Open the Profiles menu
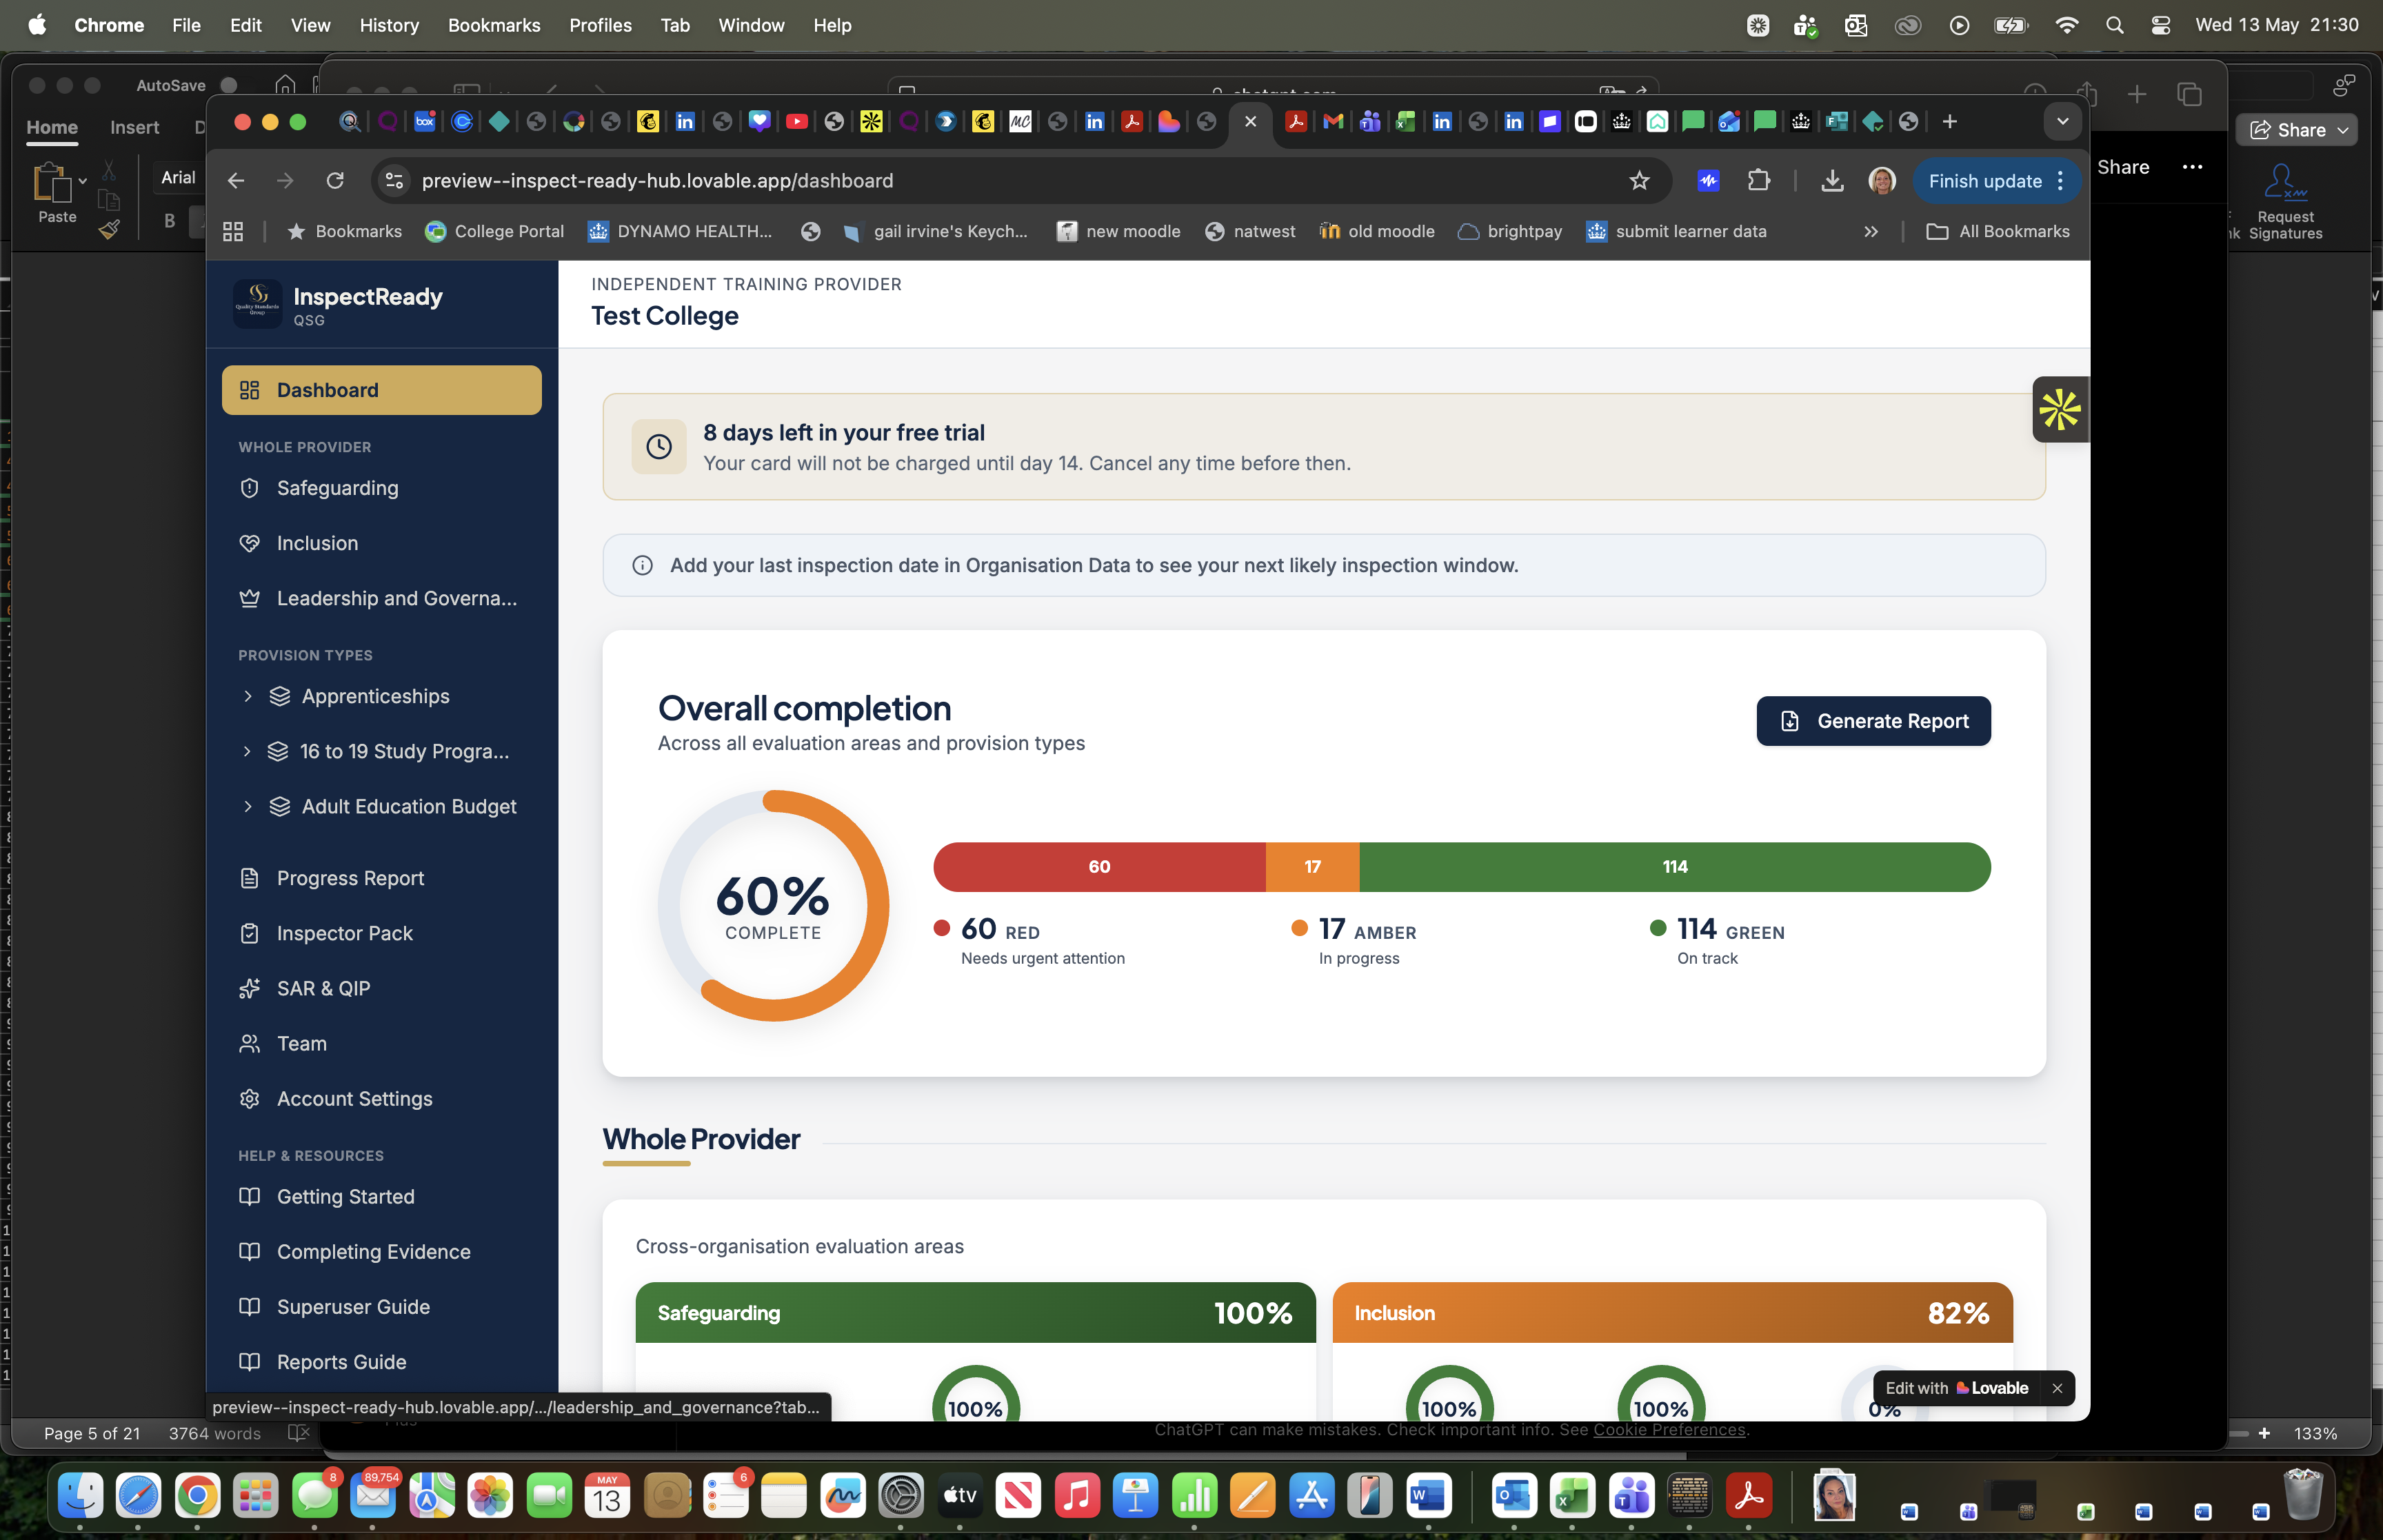This screenshot has height=1540, width=2383. point(600,25)
